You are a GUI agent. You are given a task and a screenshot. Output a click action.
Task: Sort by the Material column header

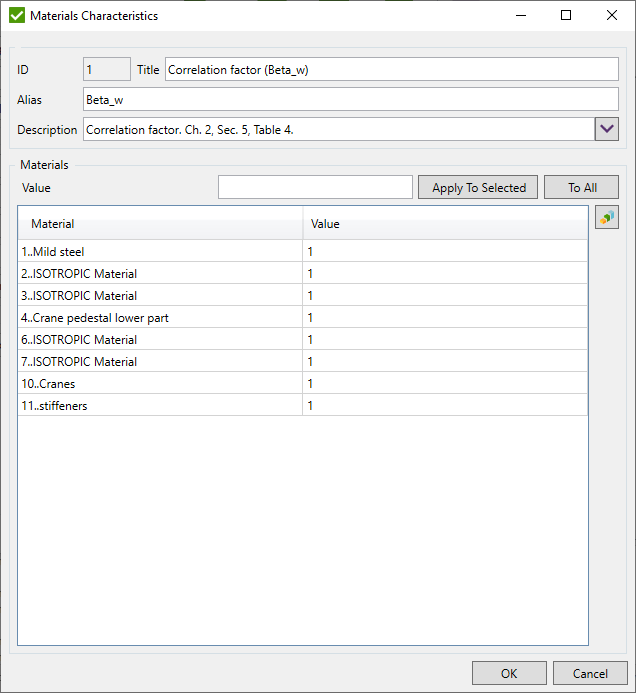click(160, 224)
